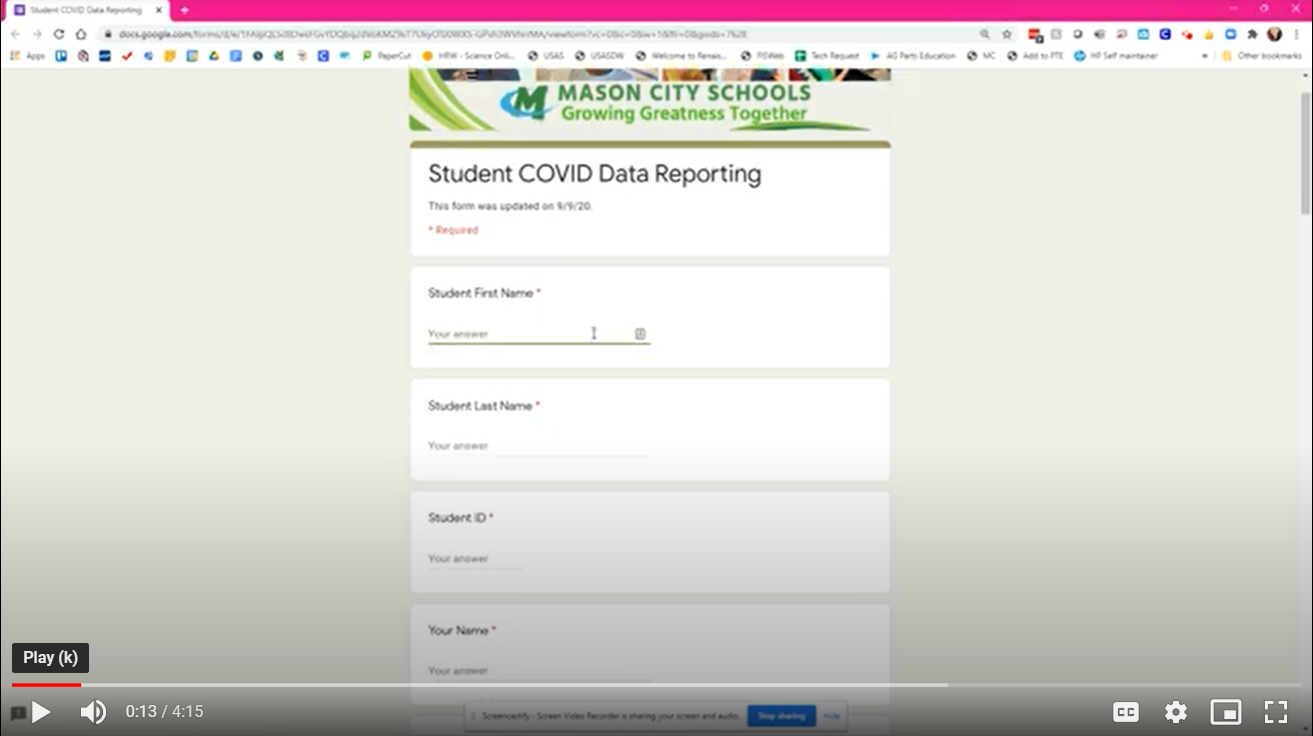Reload the page

pos(59,34)
